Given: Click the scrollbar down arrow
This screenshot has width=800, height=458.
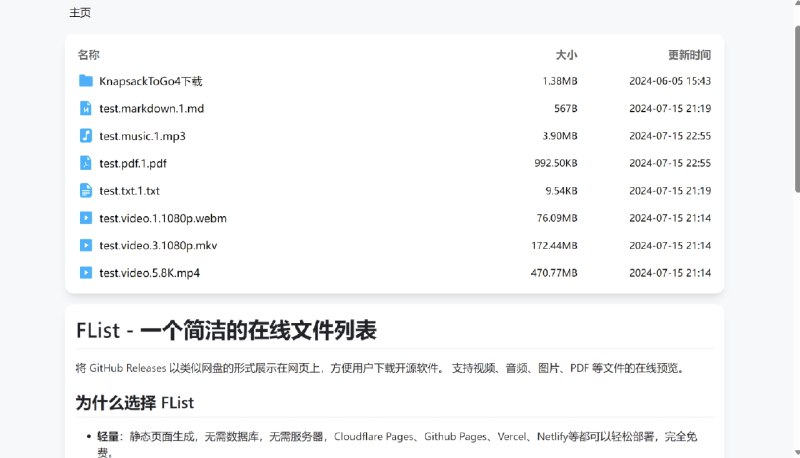Looking at the screenshot, I should (x=796, y=452).
